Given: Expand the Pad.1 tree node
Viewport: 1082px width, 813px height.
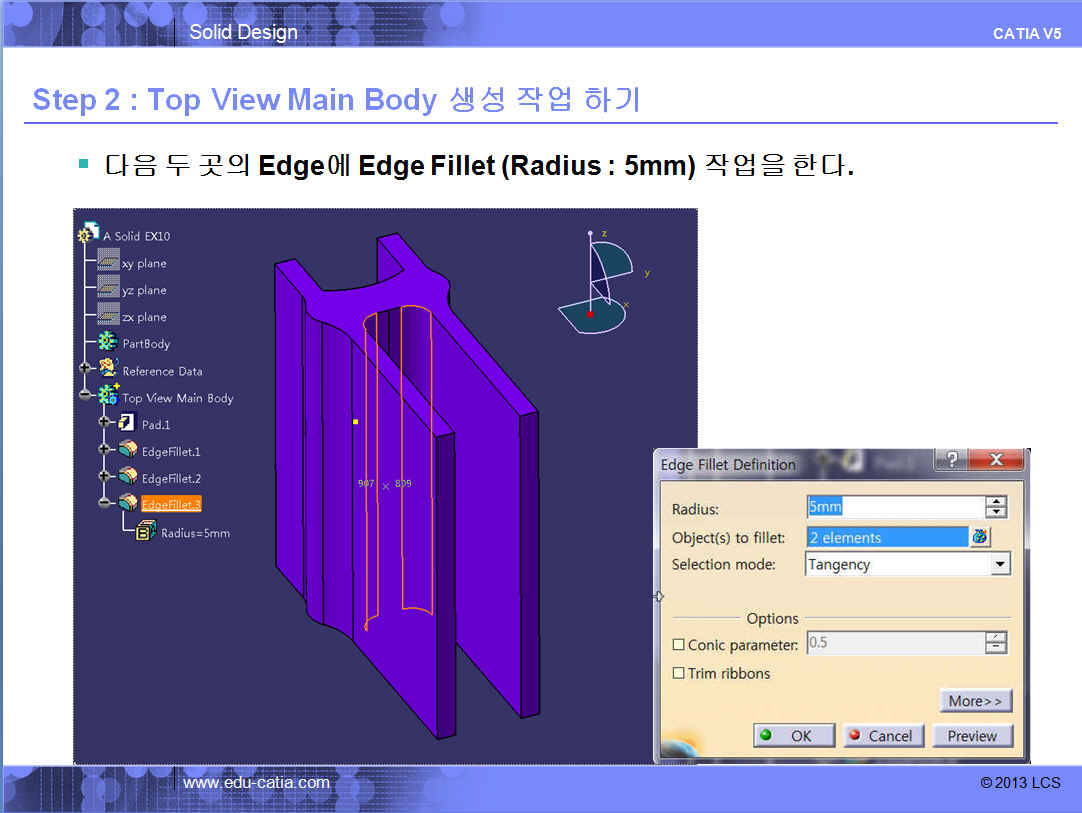Looking at the screenshot, I should pyautogui.click(x=104, y=422).
